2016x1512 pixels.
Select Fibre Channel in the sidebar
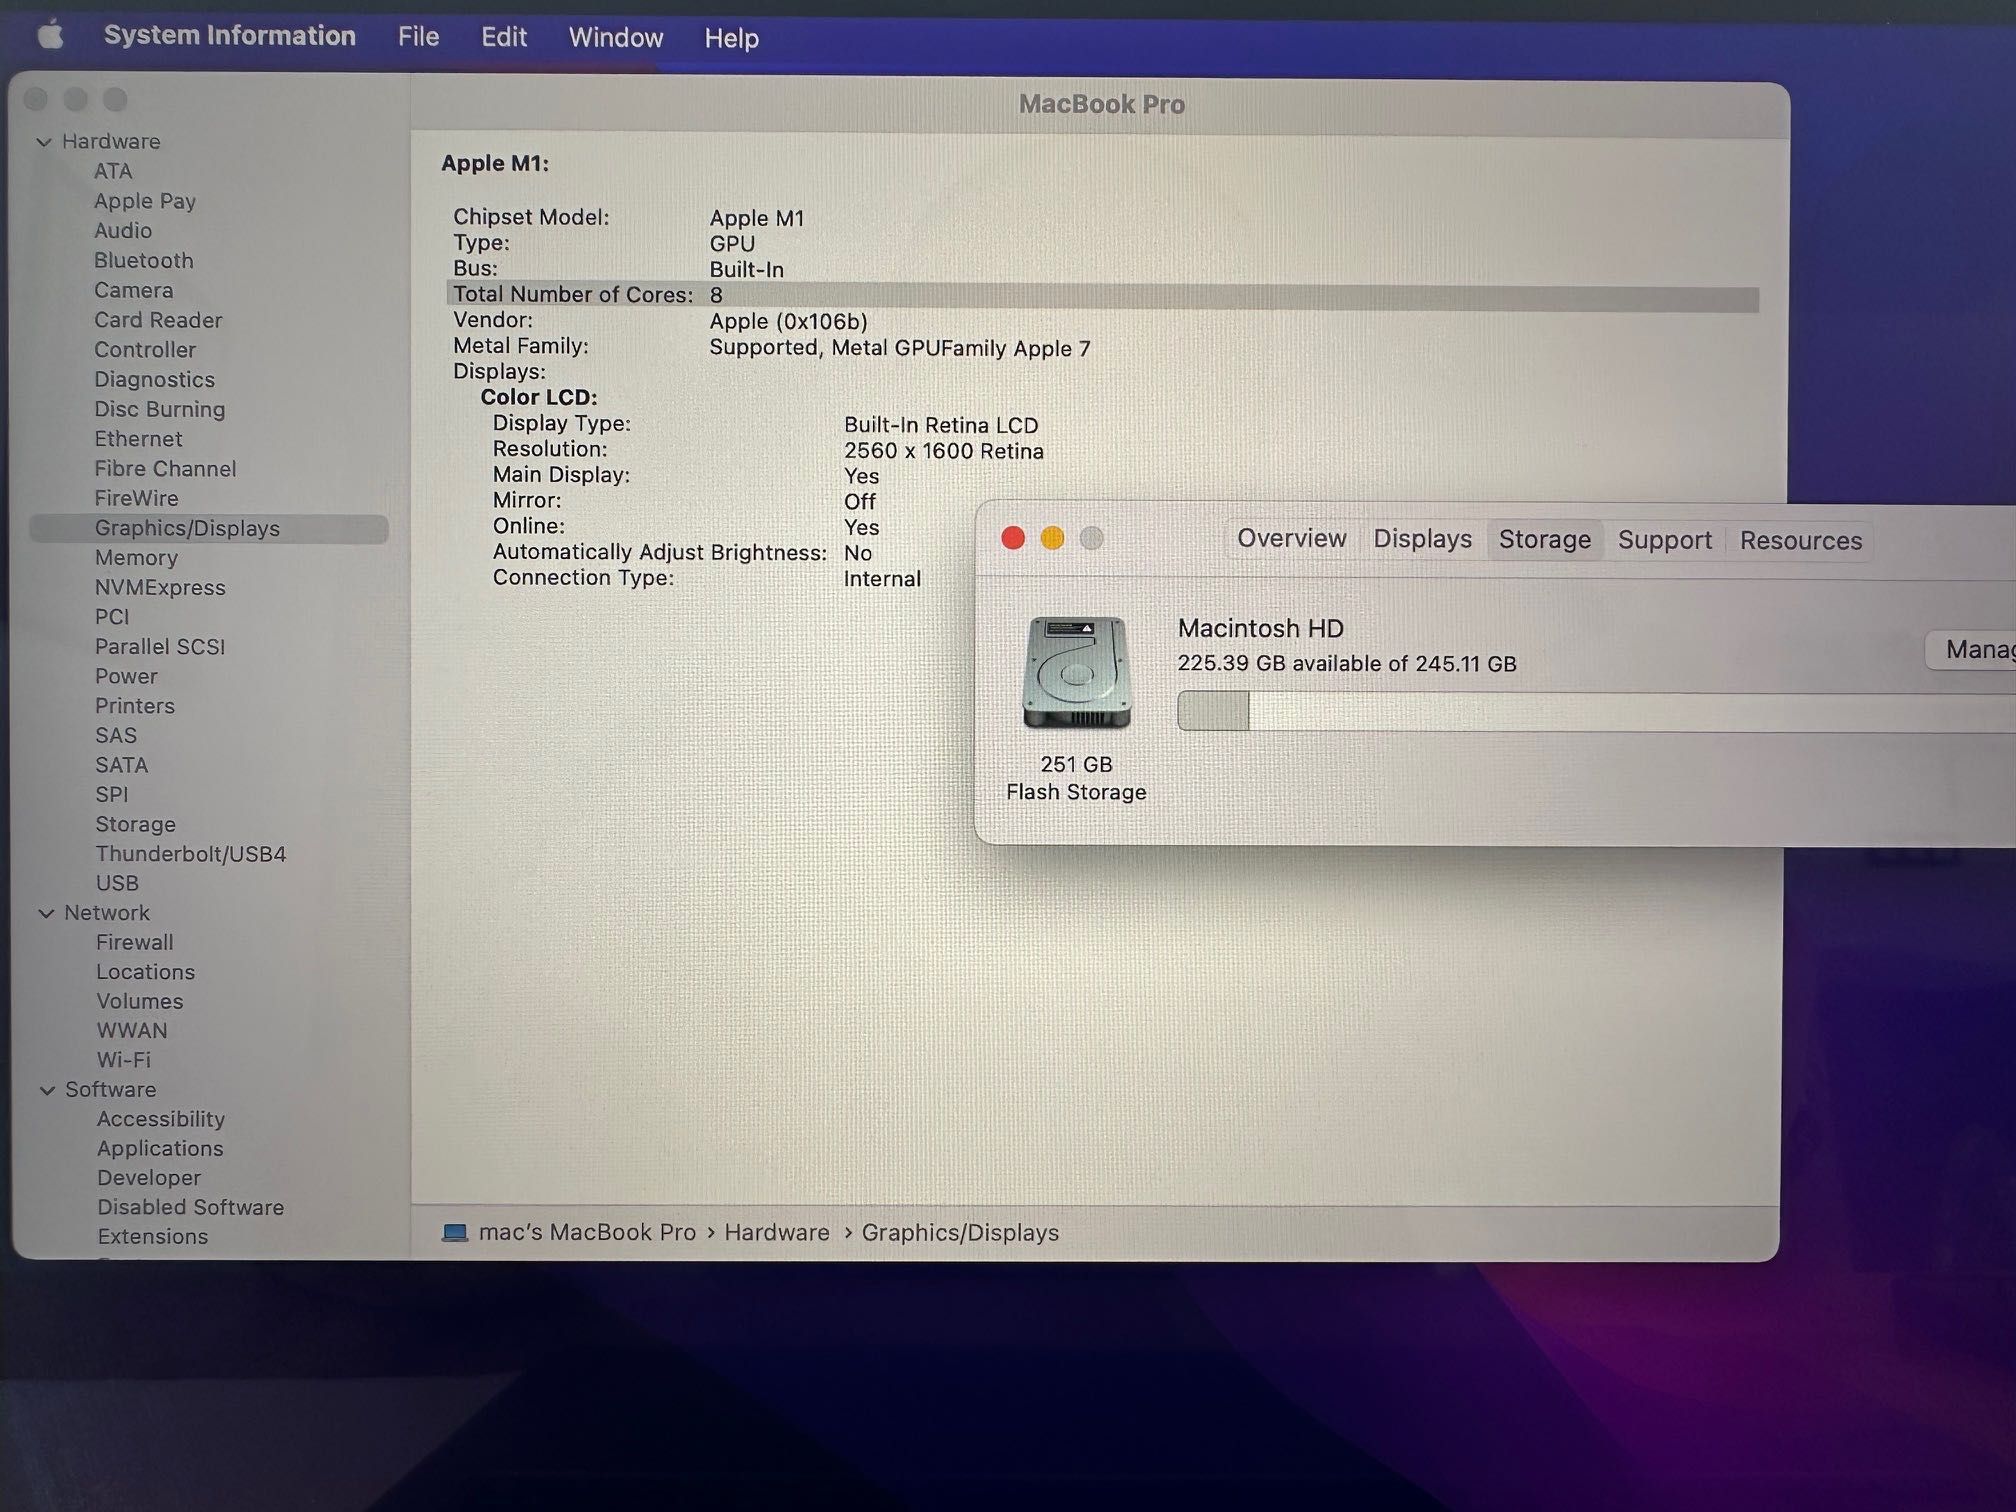point(165,469)
